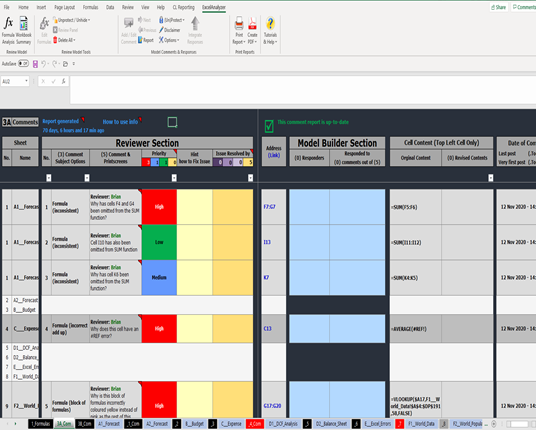Click the red High priority cell in row 1
Viewport: 536px width, 430px height.
tap(159, 207)
